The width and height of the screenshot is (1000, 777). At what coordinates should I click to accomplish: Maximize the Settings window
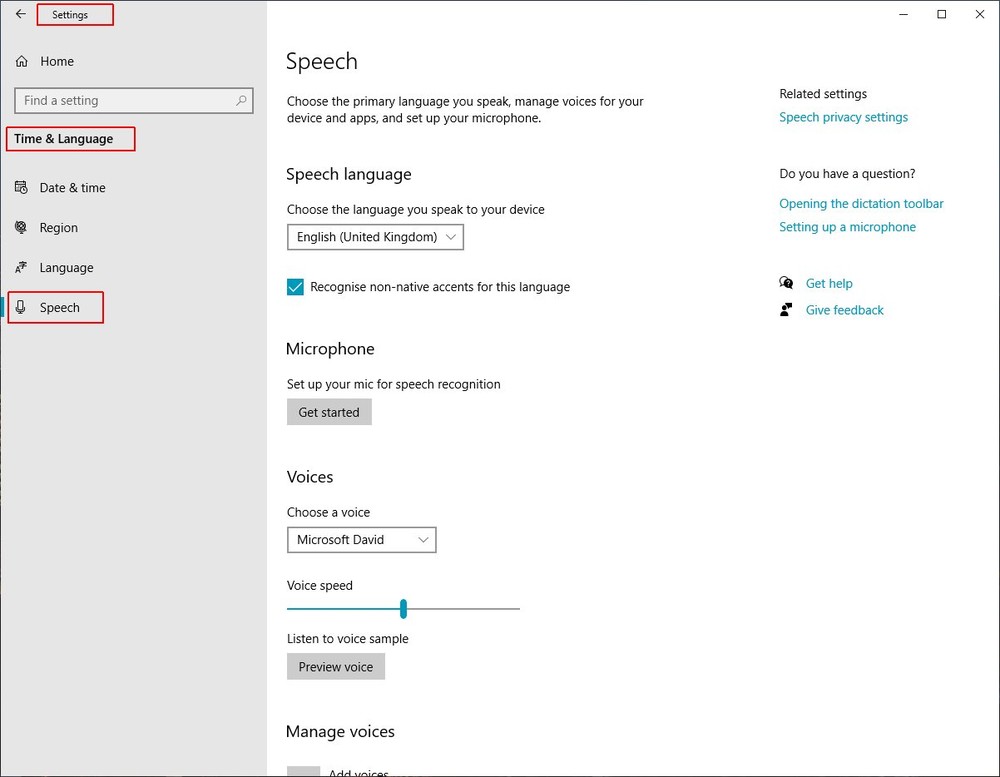(941, 14)
